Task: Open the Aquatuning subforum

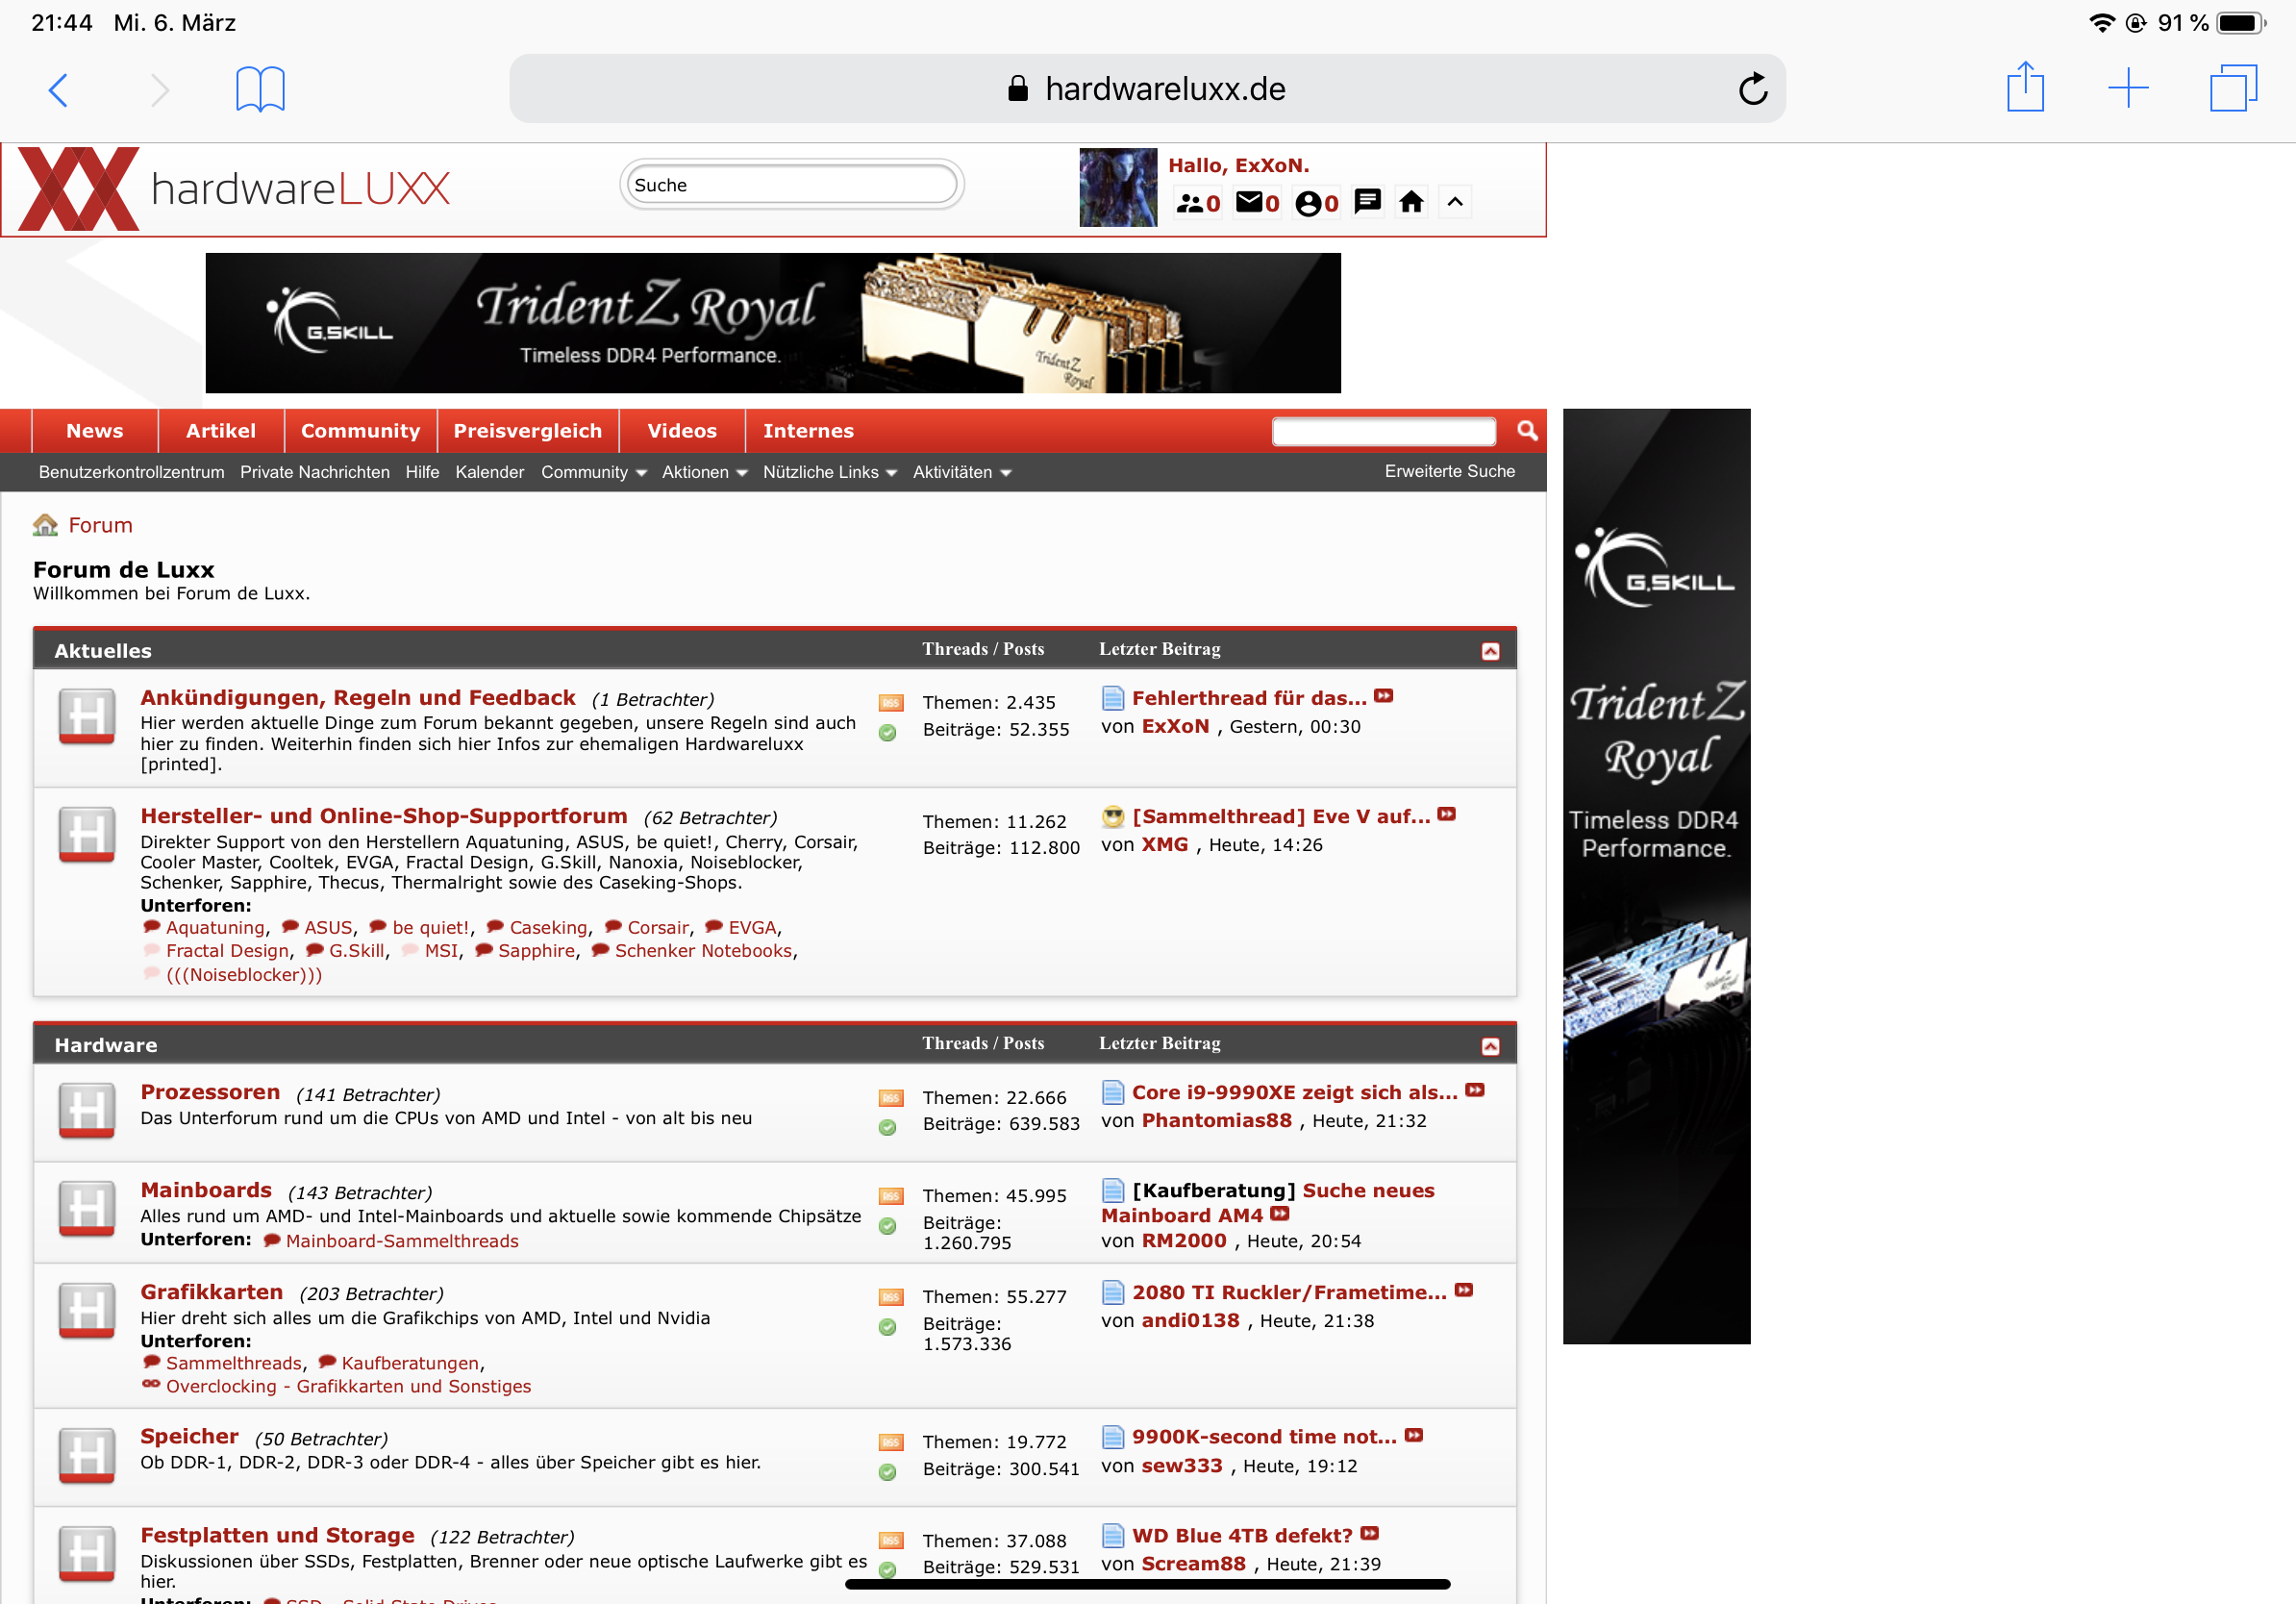Action: [215, 927]
